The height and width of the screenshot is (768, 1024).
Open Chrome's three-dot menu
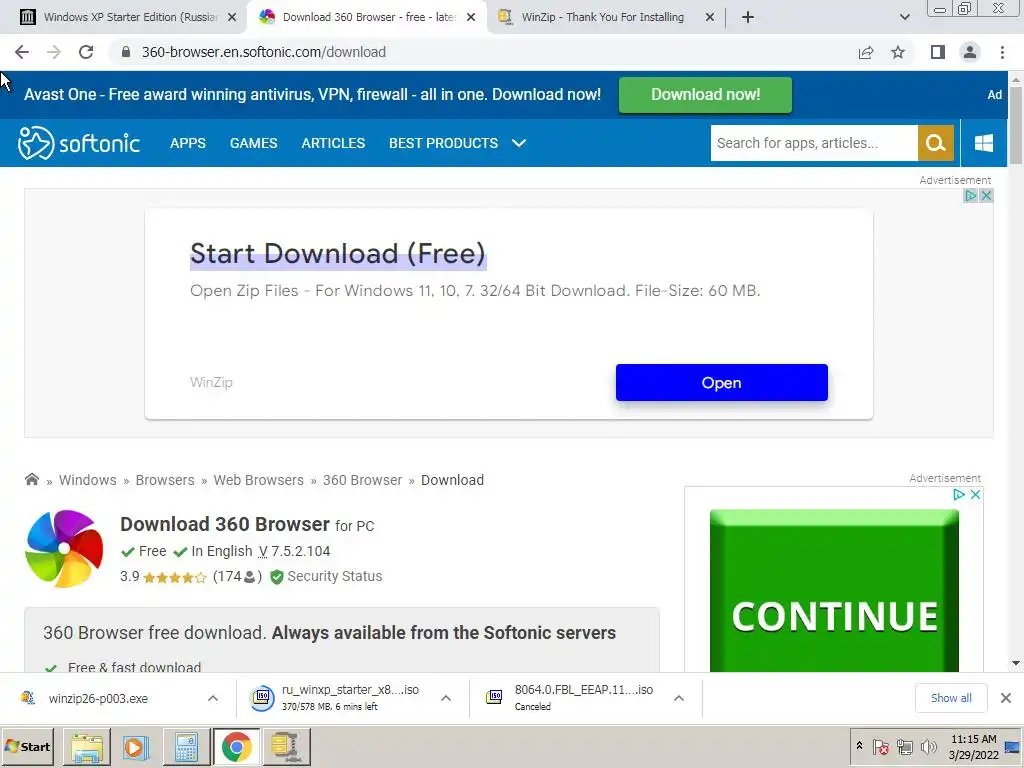click(1002, 52)
